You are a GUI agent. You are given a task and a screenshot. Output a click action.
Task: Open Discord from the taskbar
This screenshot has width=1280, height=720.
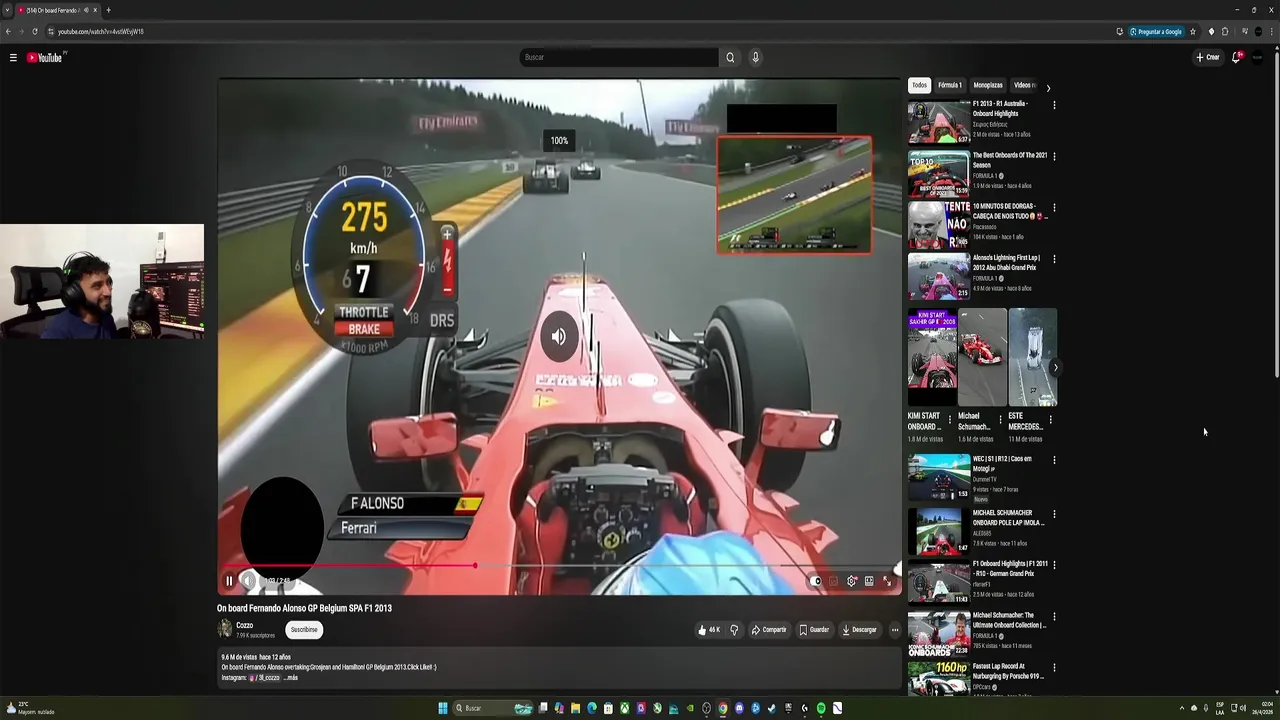coord(739,708)
